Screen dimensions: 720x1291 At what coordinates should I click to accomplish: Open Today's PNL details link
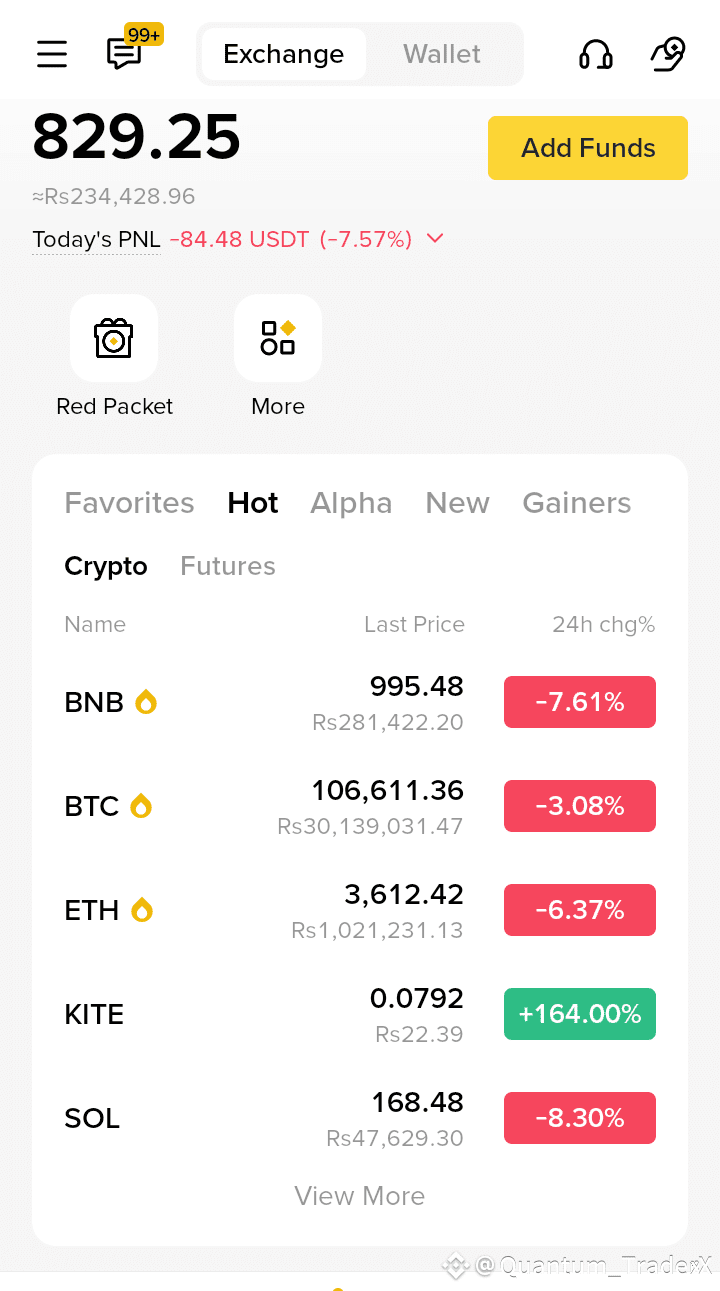point(96,240)
